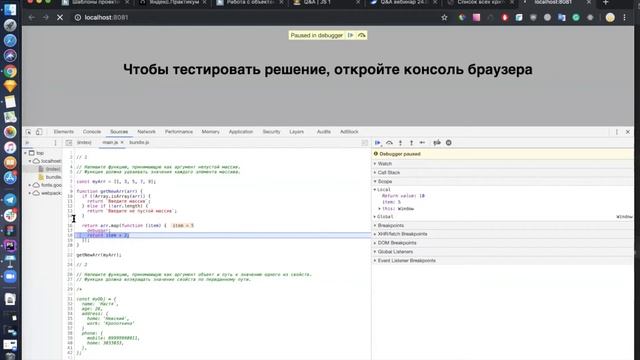Open DevTools customize three-dot menu
640x360 pixels.
point(617,132)
